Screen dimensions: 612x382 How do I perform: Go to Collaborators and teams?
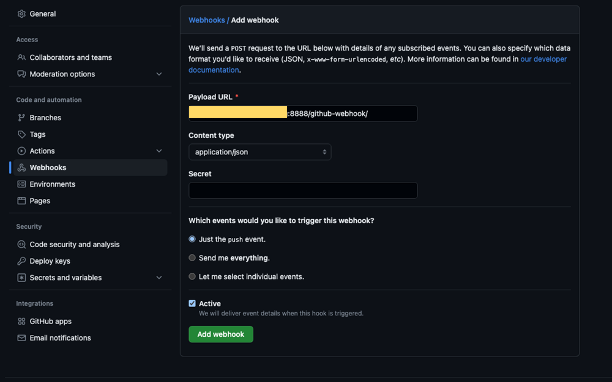(x=70, y=57)
